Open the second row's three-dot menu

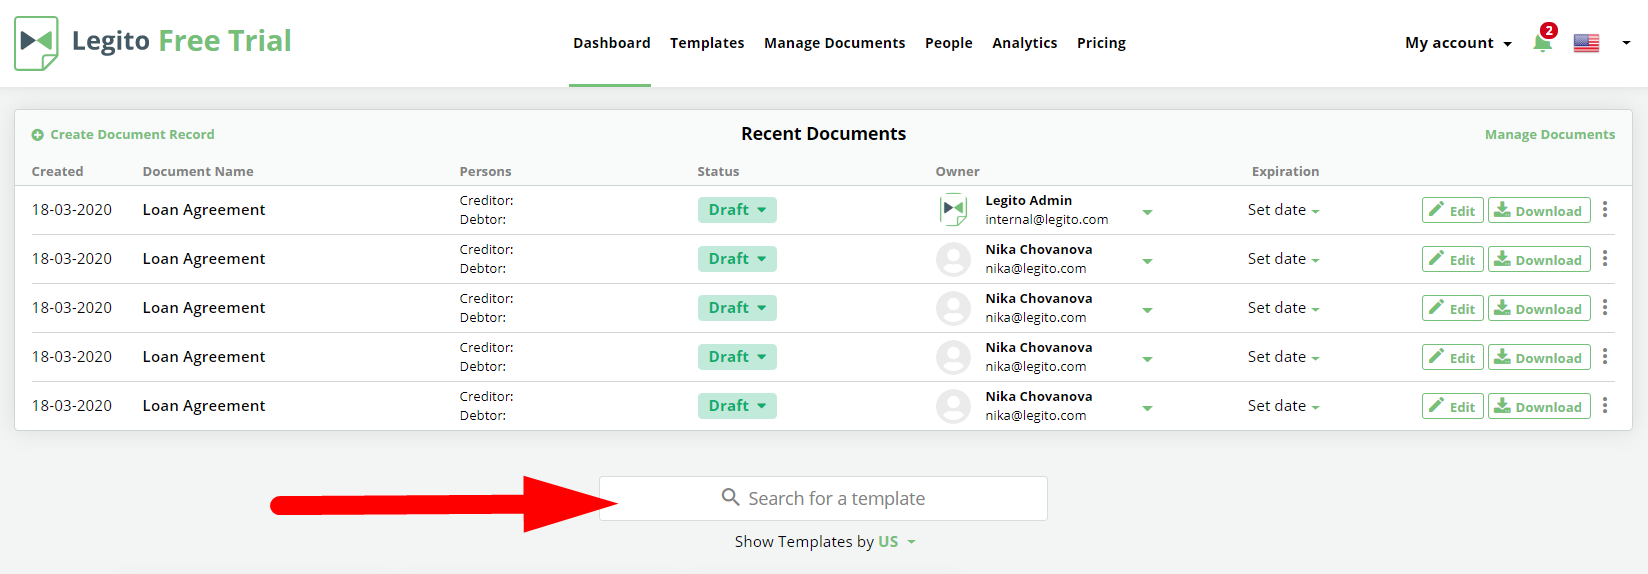(x=1605, y=258)
